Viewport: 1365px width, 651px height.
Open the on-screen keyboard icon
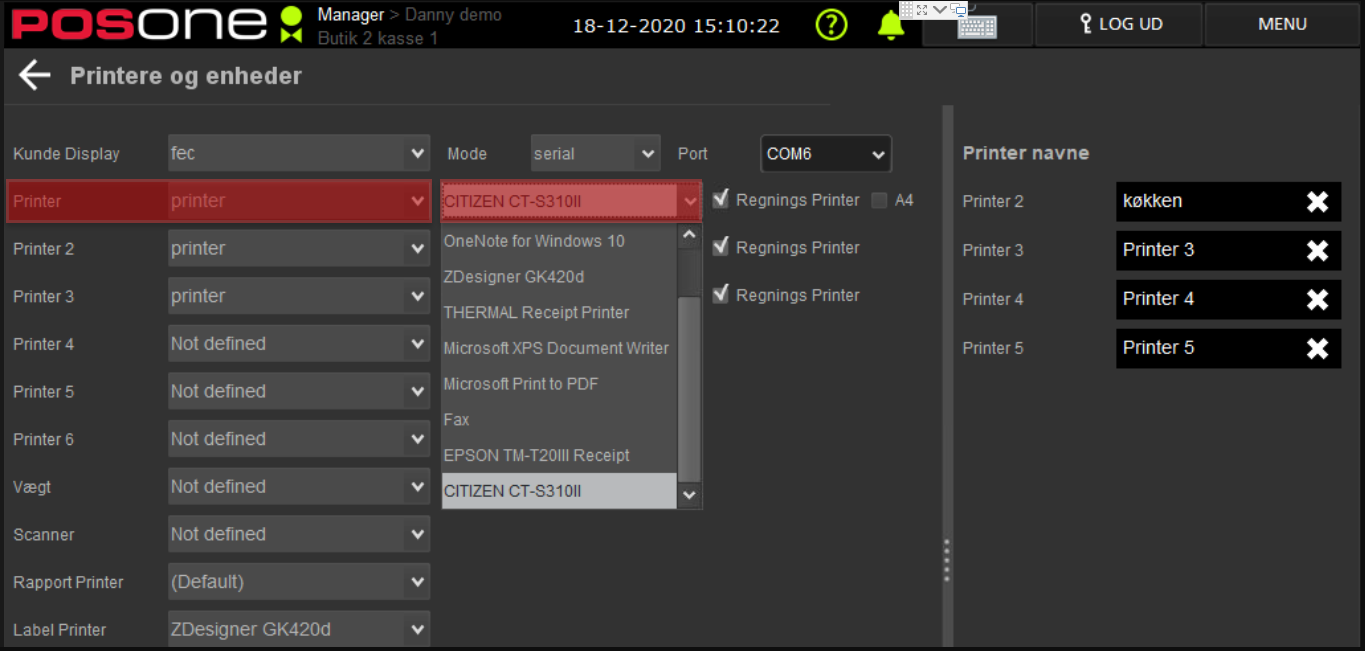click(x=975, y=27)
